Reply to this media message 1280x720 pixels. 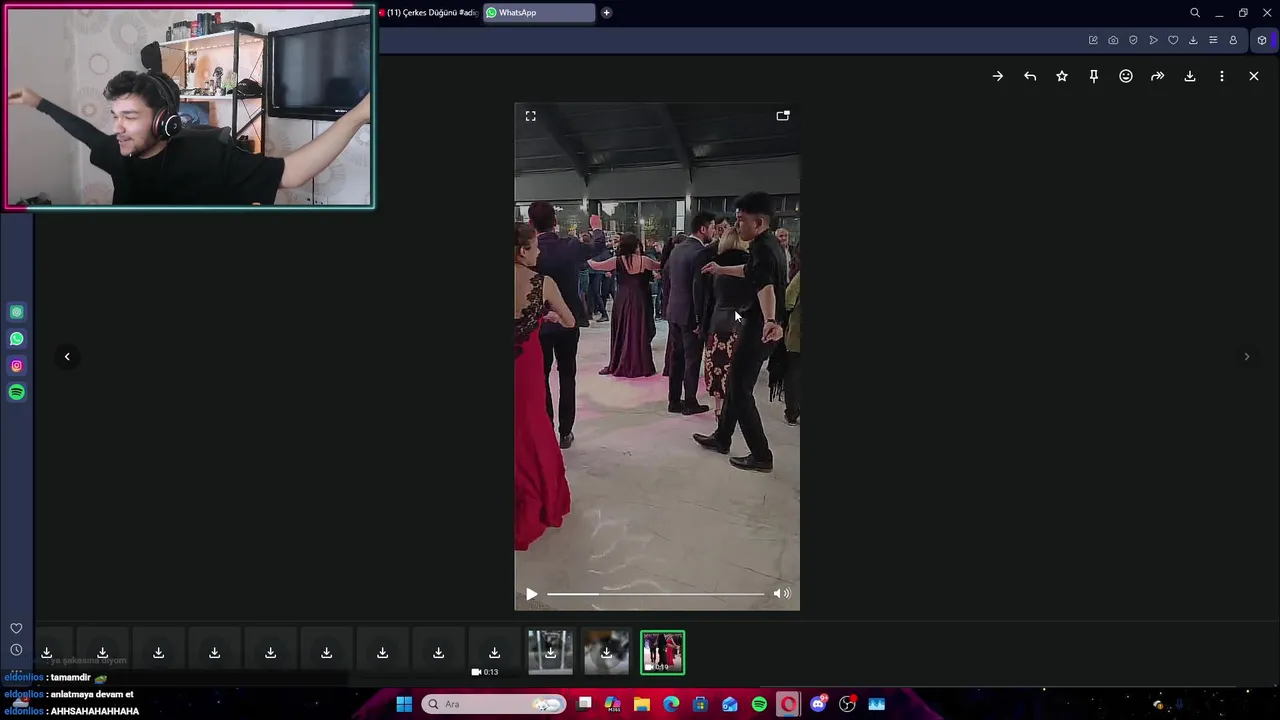coord(1030,76)
